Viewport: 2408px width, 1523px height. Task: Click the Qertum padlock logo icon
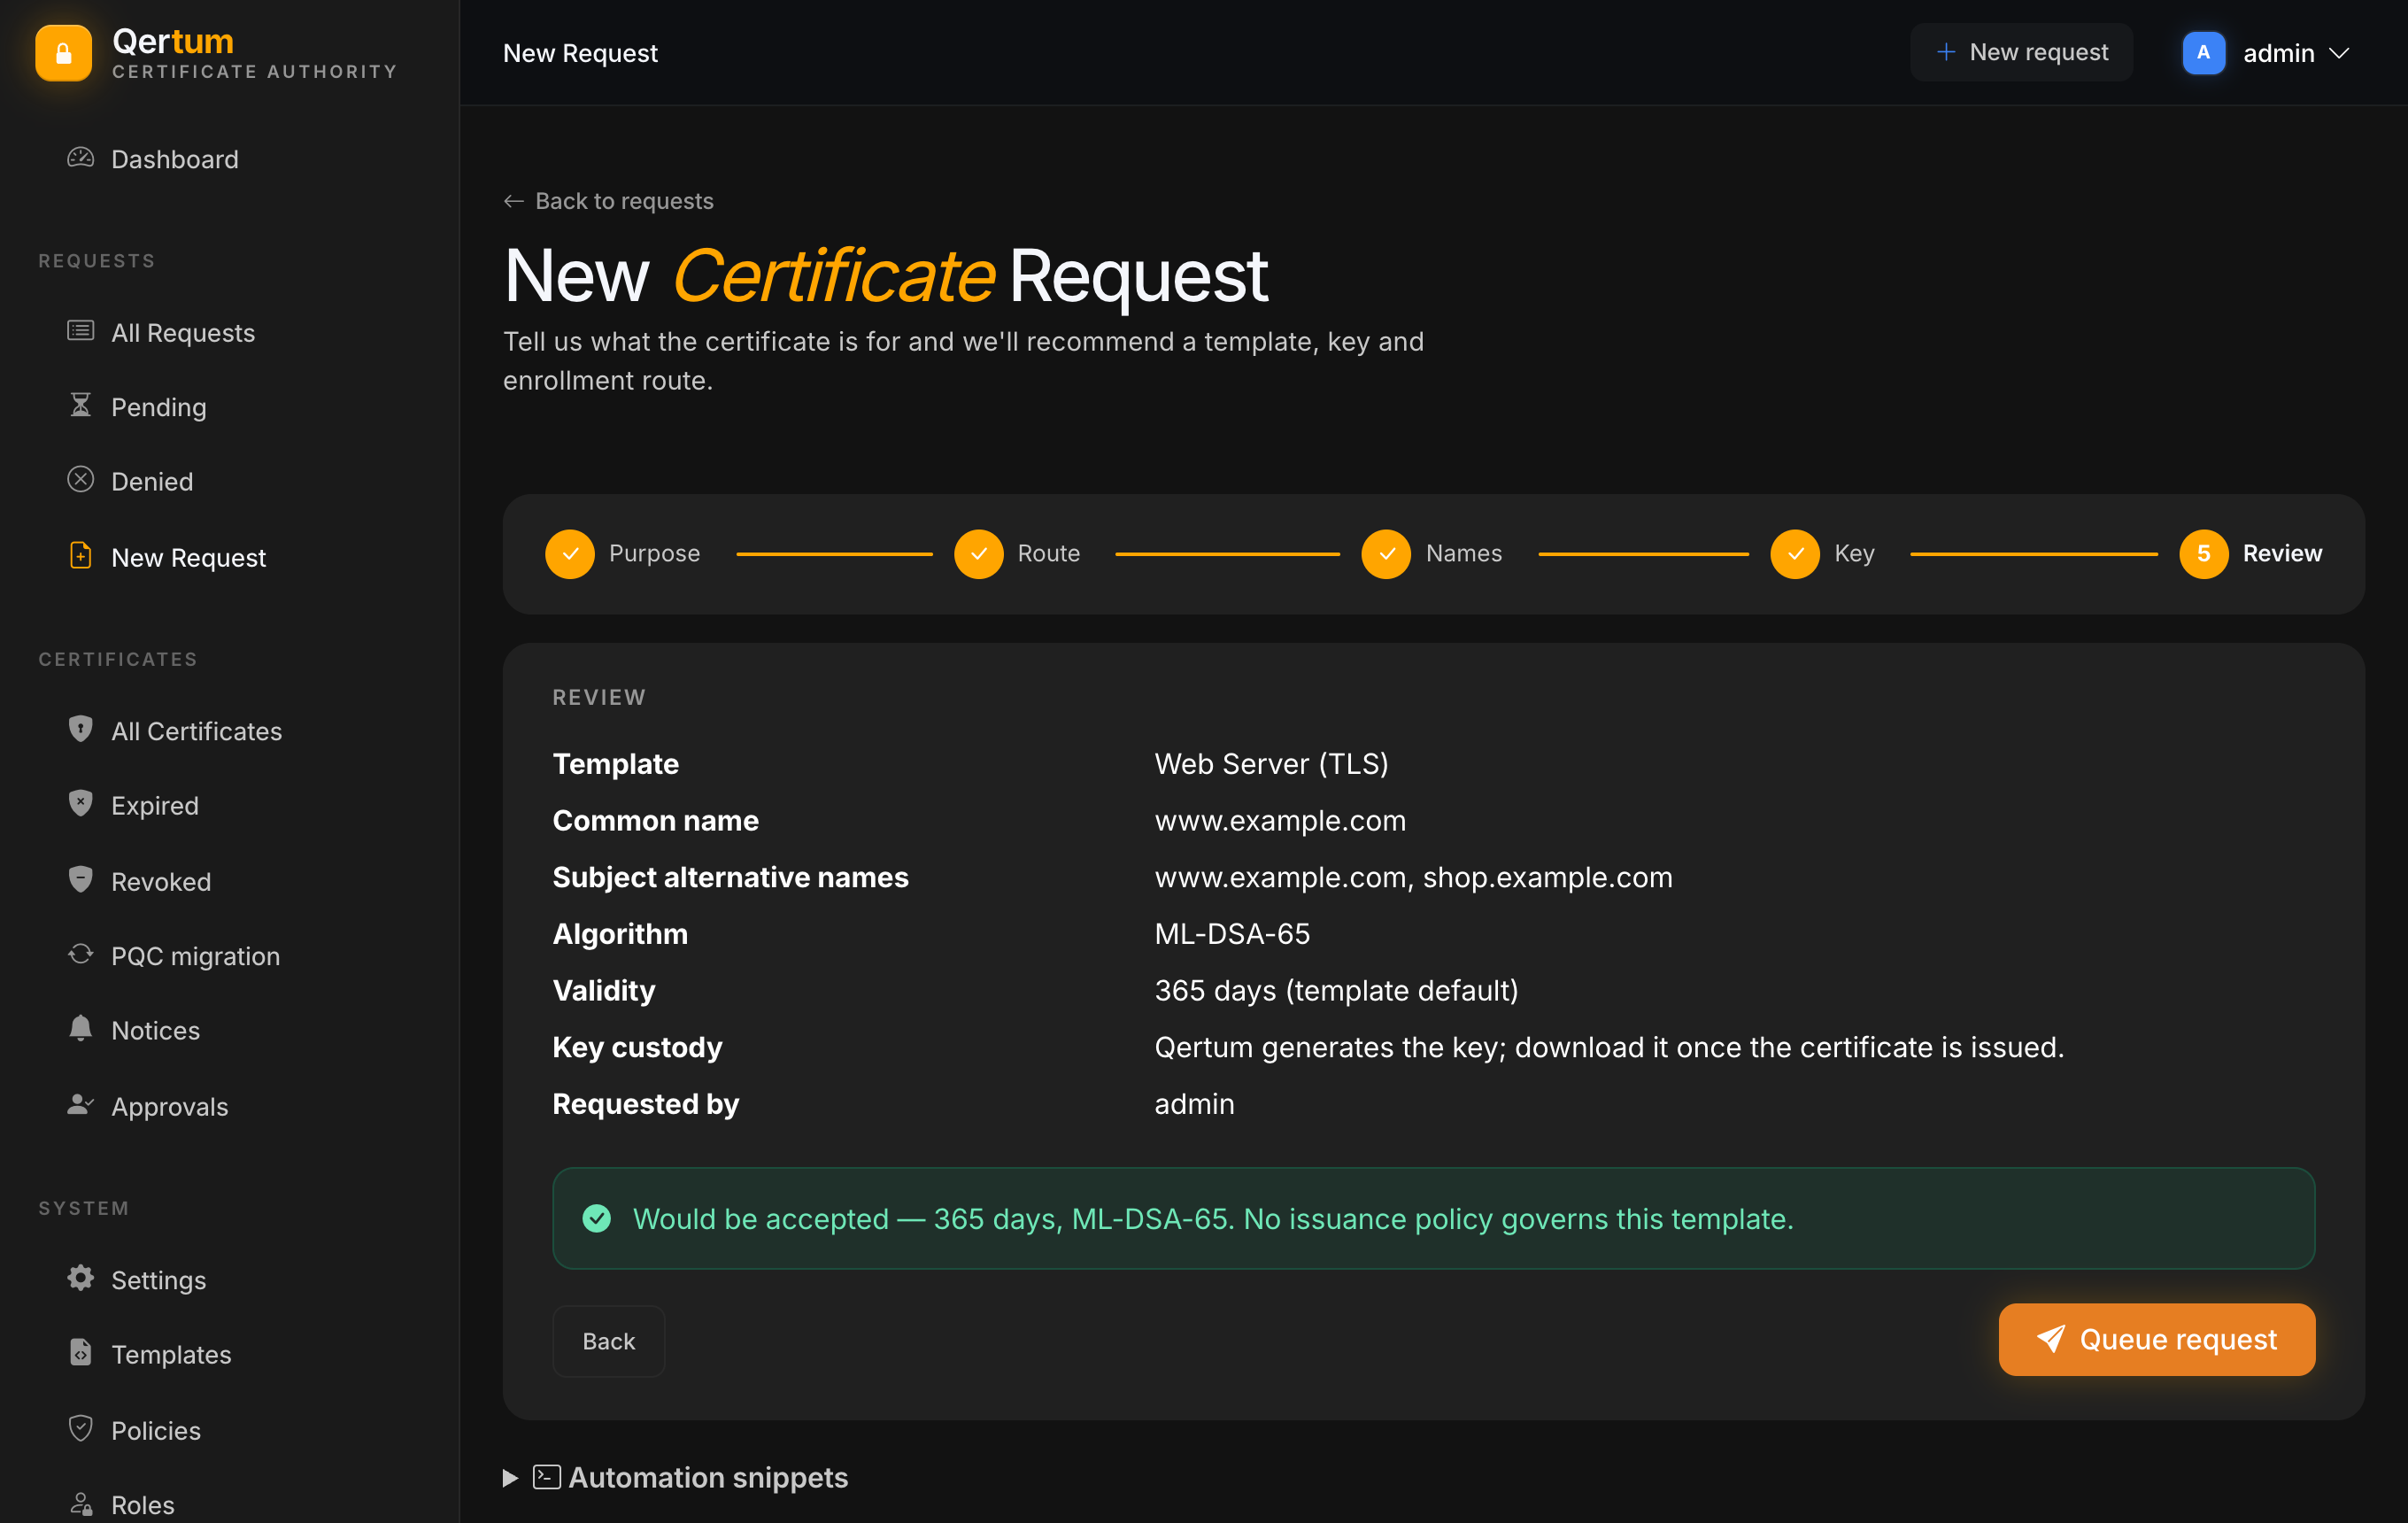[64, 53]
